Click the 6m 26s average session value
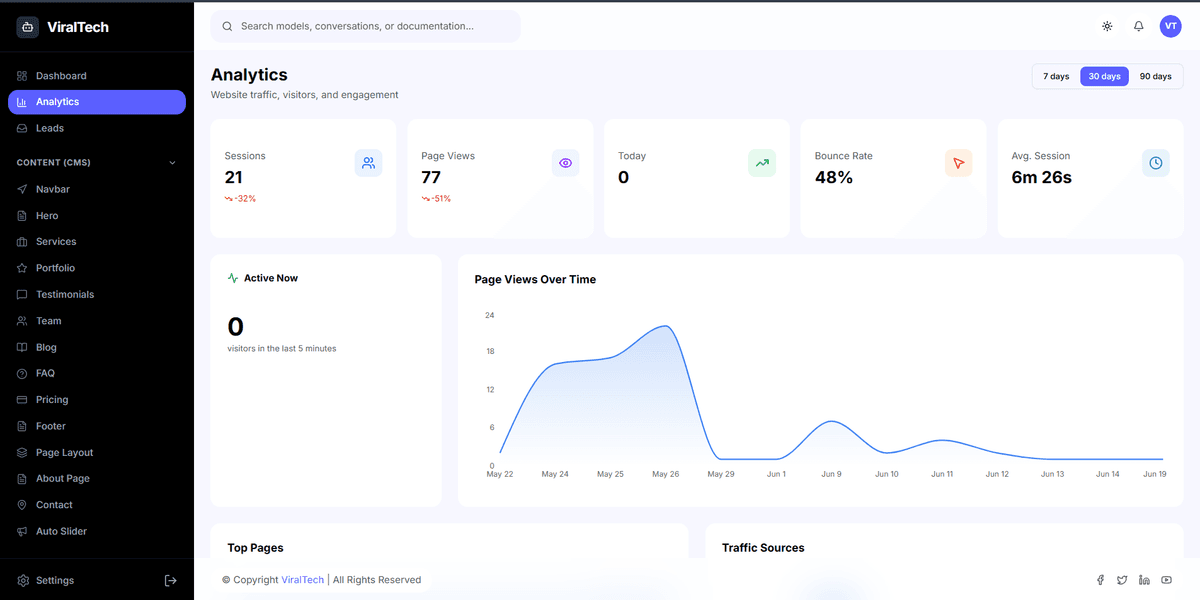The height and width of the screenshot is (600, 1200). pyautogui.click(x=1041, y=177)
